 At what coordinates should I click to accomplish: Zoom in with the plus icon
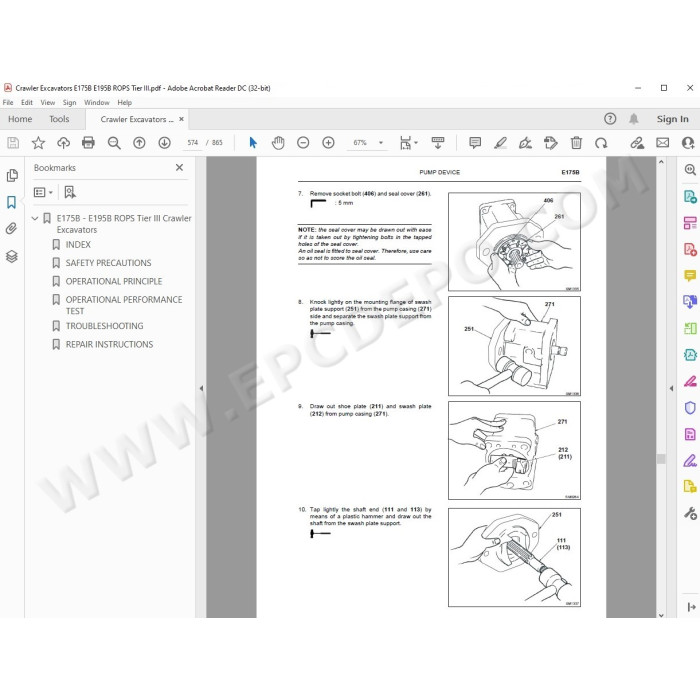[328, 143]
